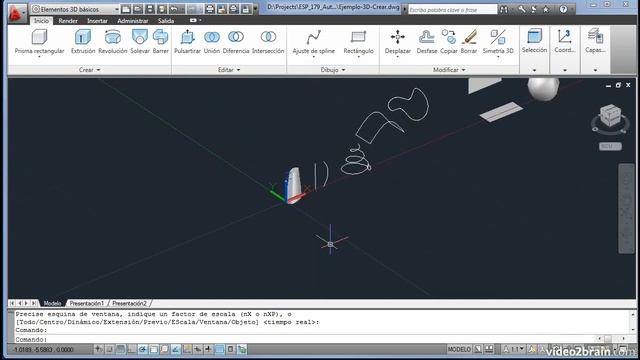Choose the Desfase offset tool
The image size is (640, 360).
click(427, 42)
